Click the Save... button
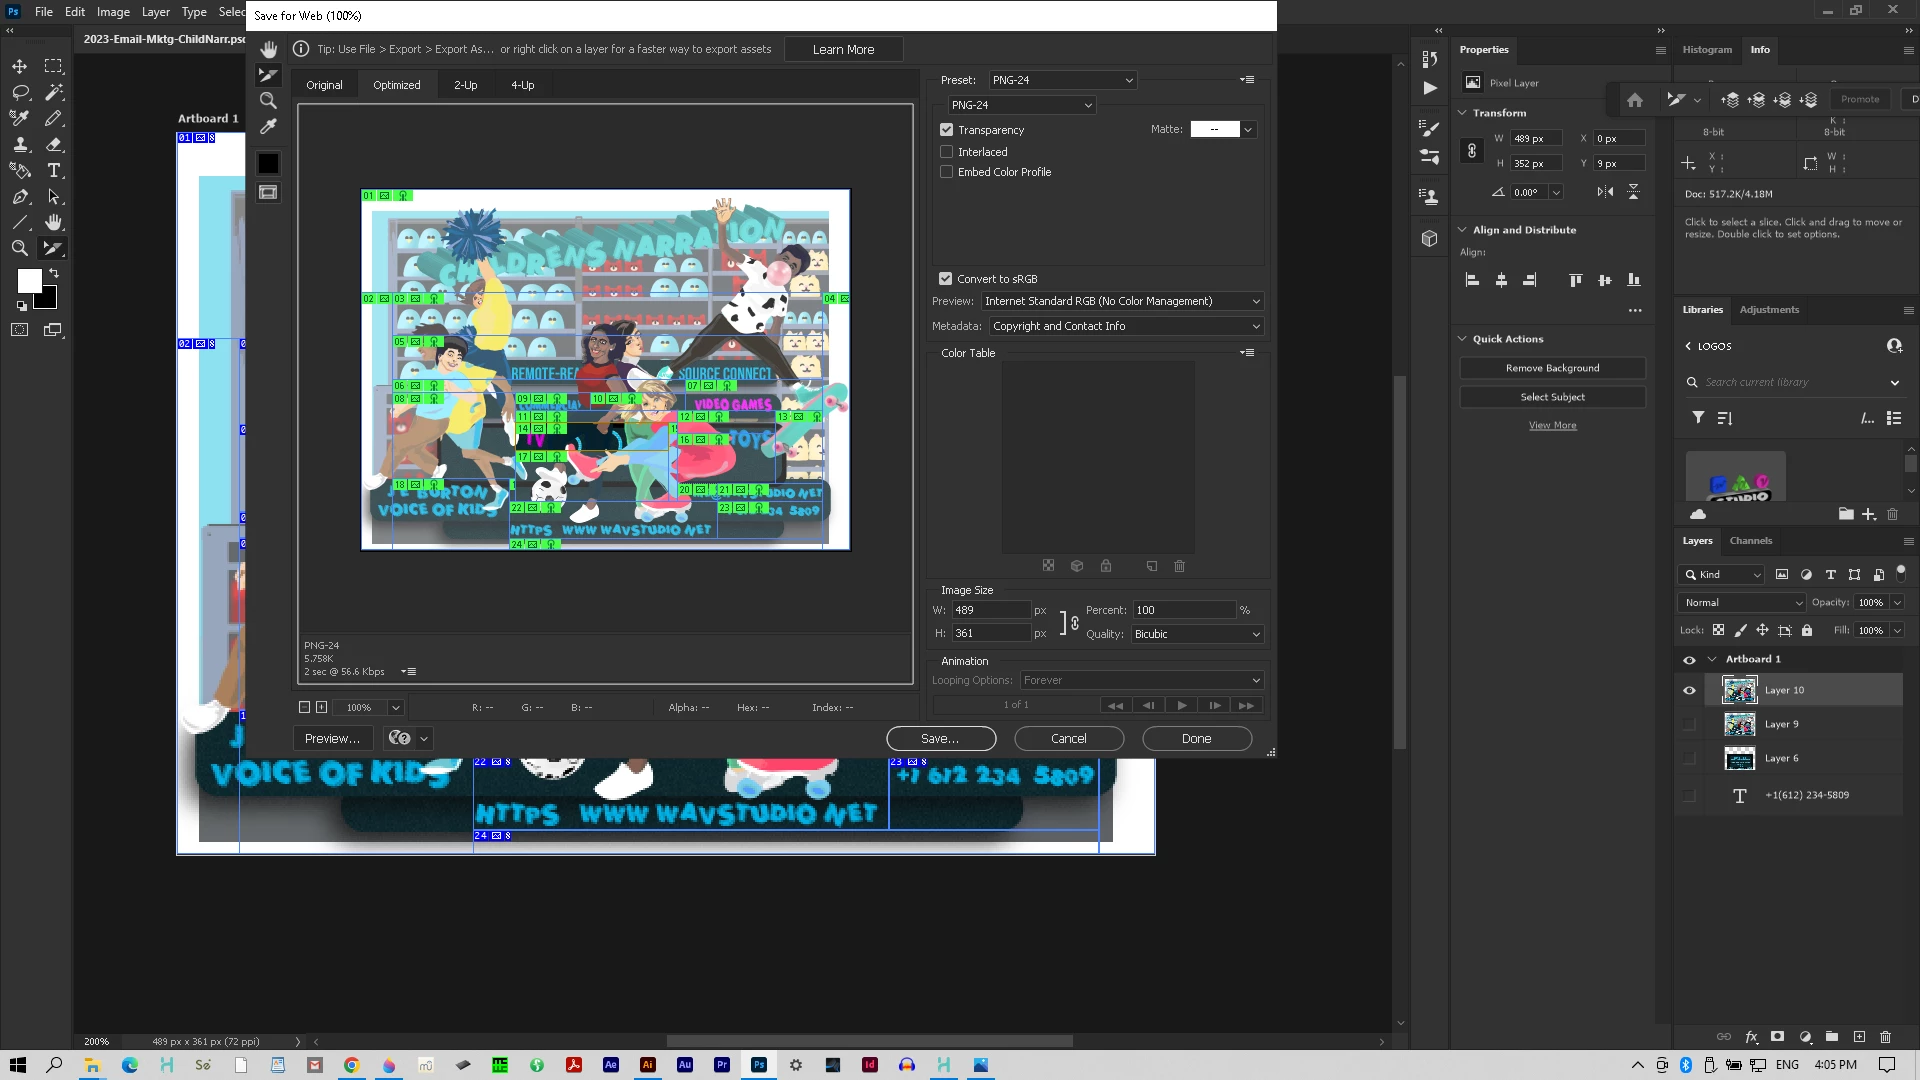This screenshot has height=1080, width=1920. click(940, 739)
